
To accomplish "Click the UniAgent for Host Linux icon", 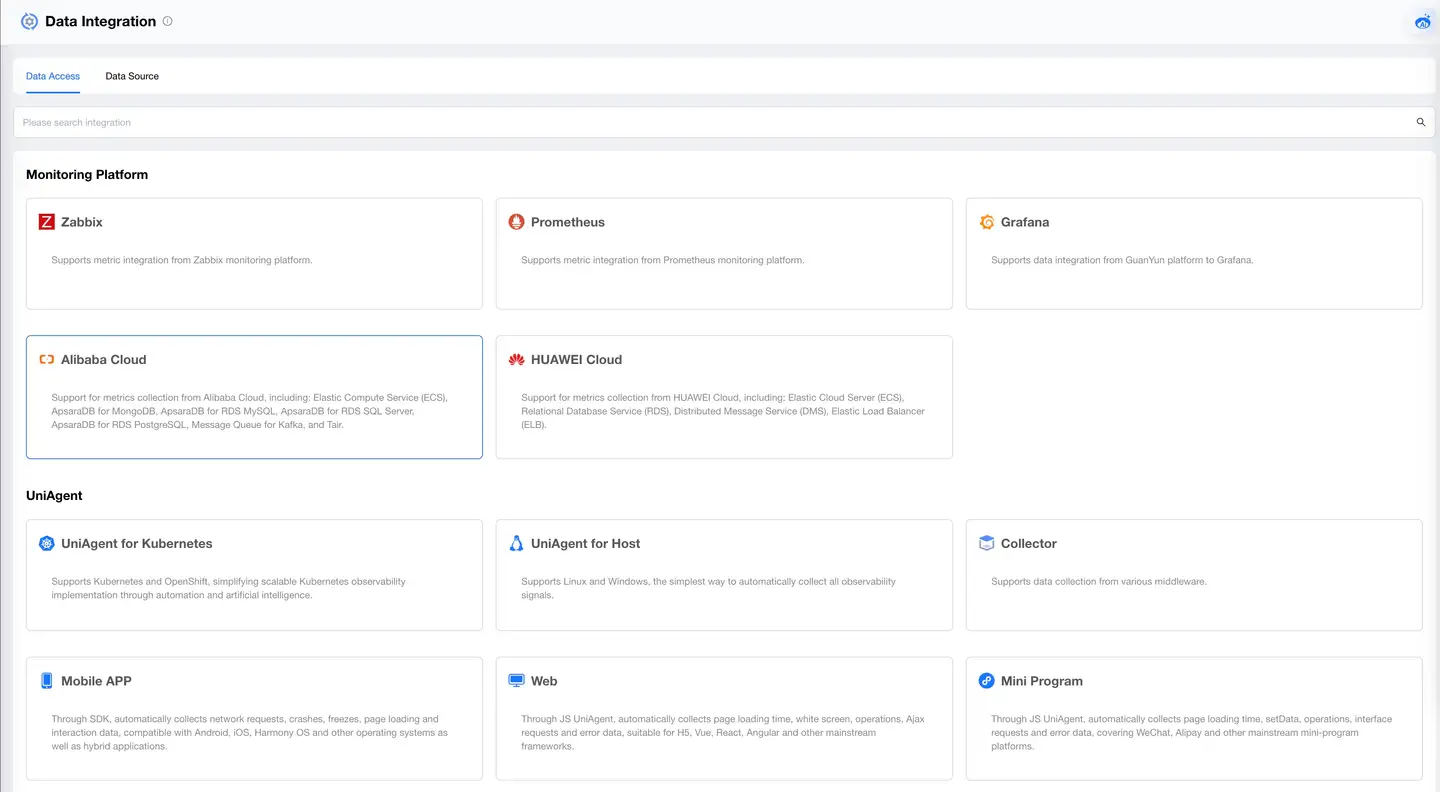I will pyautogui.click(x=516, y=544).
